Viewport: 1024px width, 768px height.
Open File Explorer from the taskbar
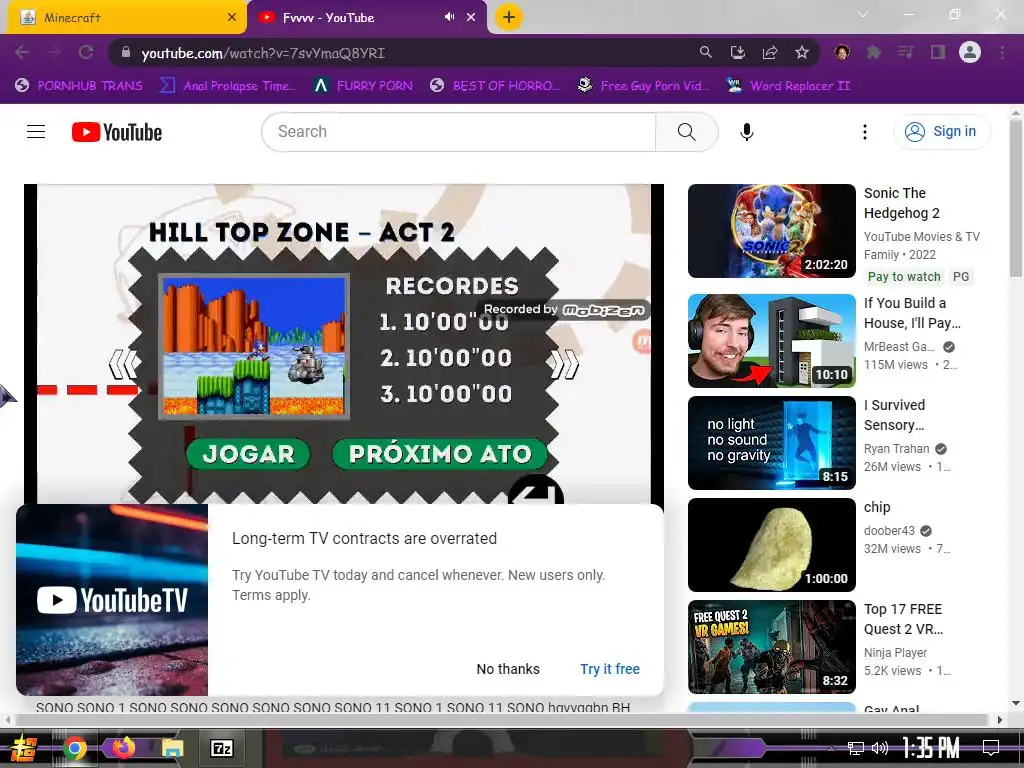(x=172, y=748)
